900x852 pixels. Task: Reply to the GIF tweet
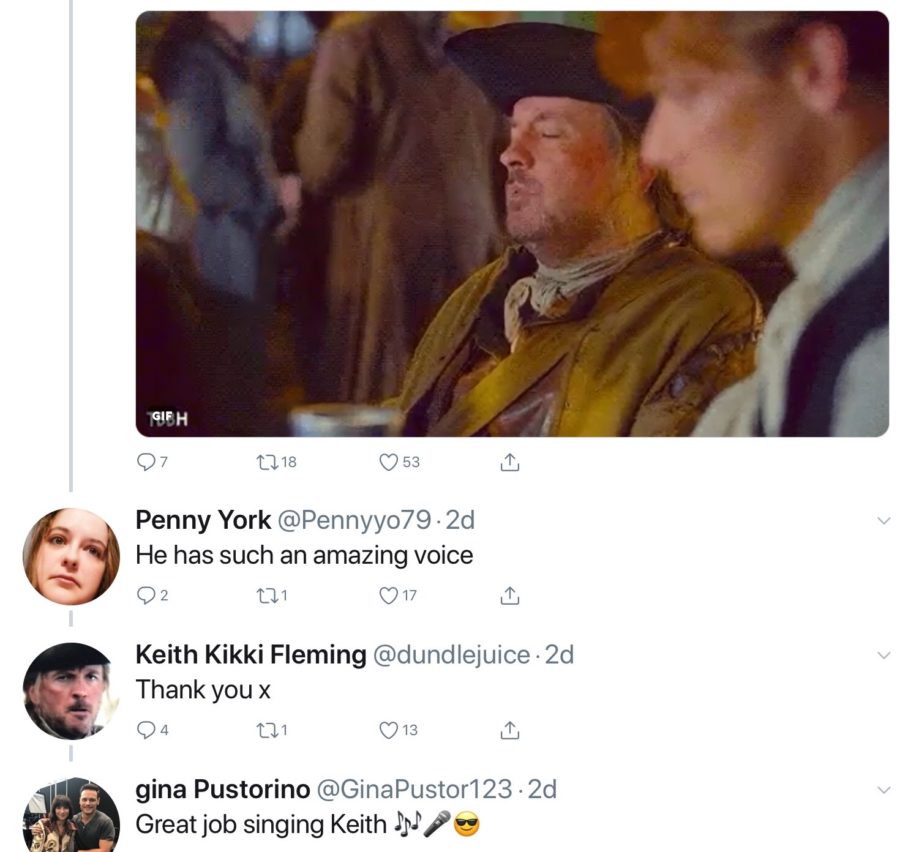point(147,462)
